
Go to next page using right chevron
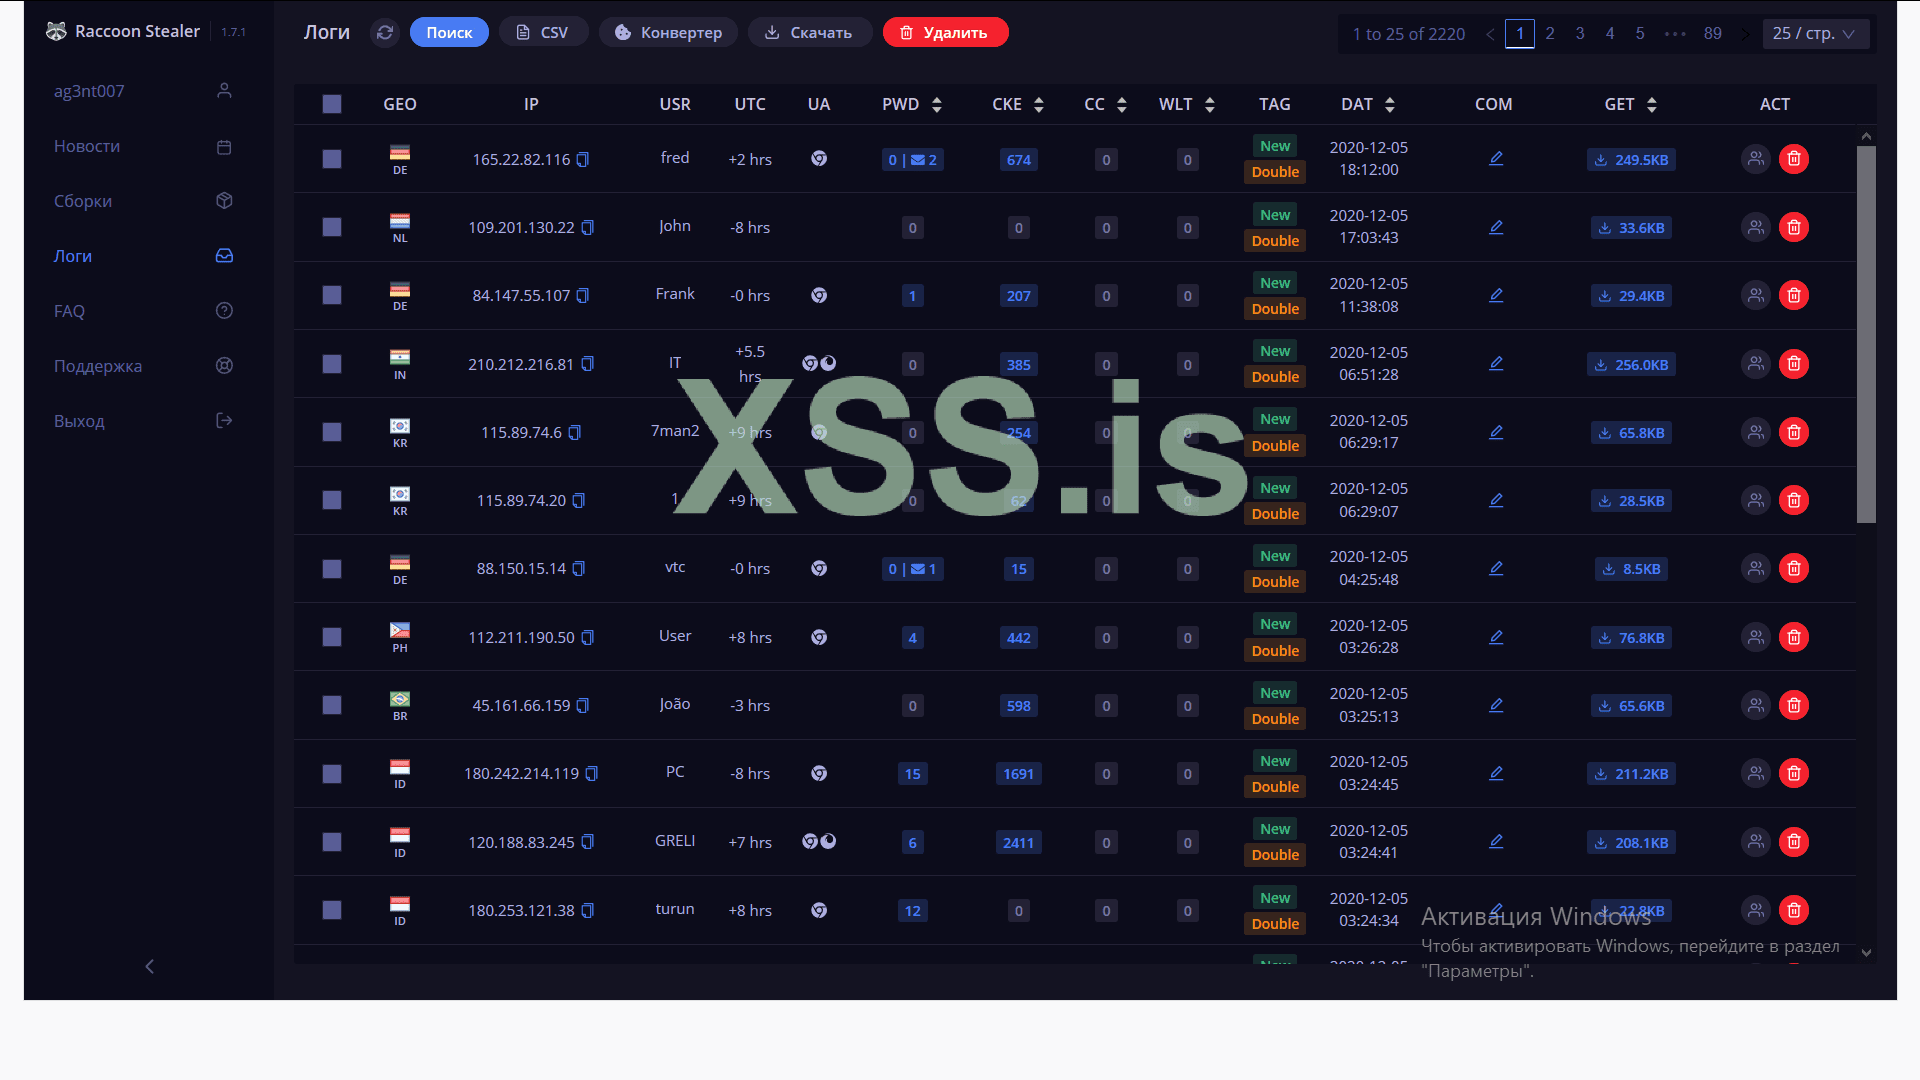[1745, 34]
